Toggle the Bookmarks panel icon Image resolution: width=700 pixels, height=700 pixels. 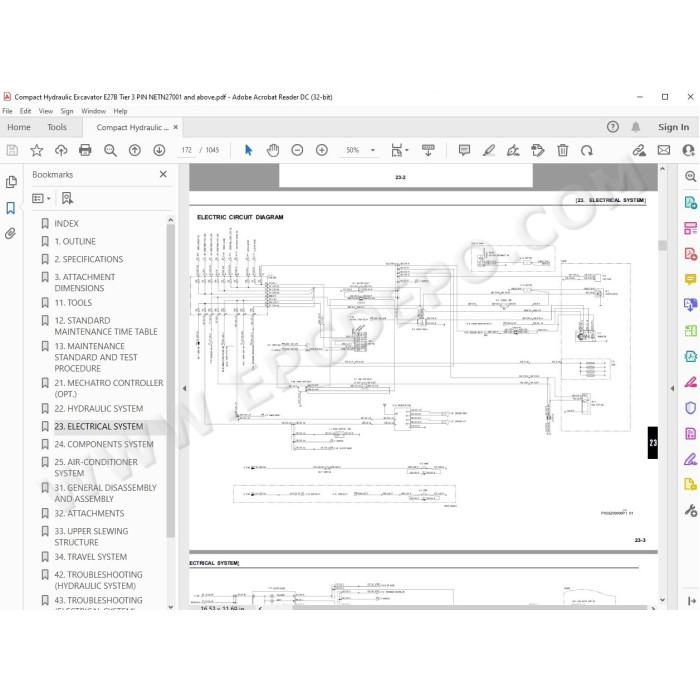(x=11, y=208)
